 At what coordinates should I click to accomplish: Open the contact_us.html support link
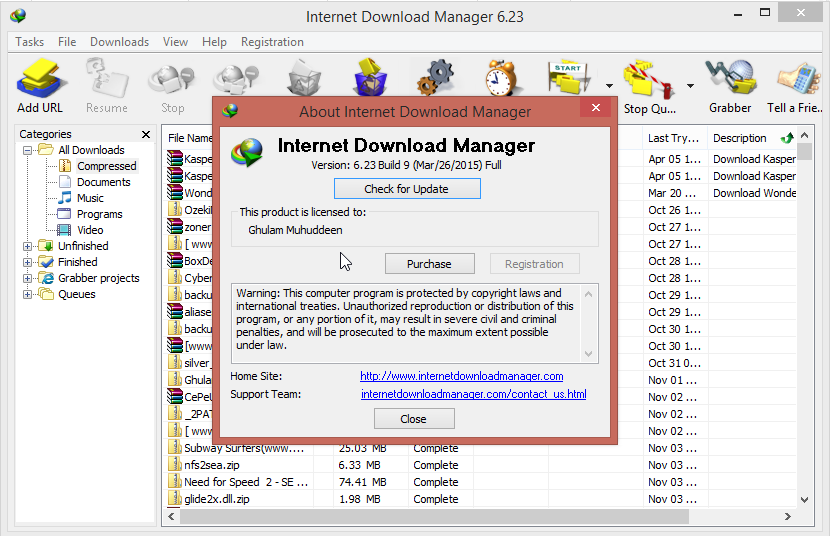(473, 394)
